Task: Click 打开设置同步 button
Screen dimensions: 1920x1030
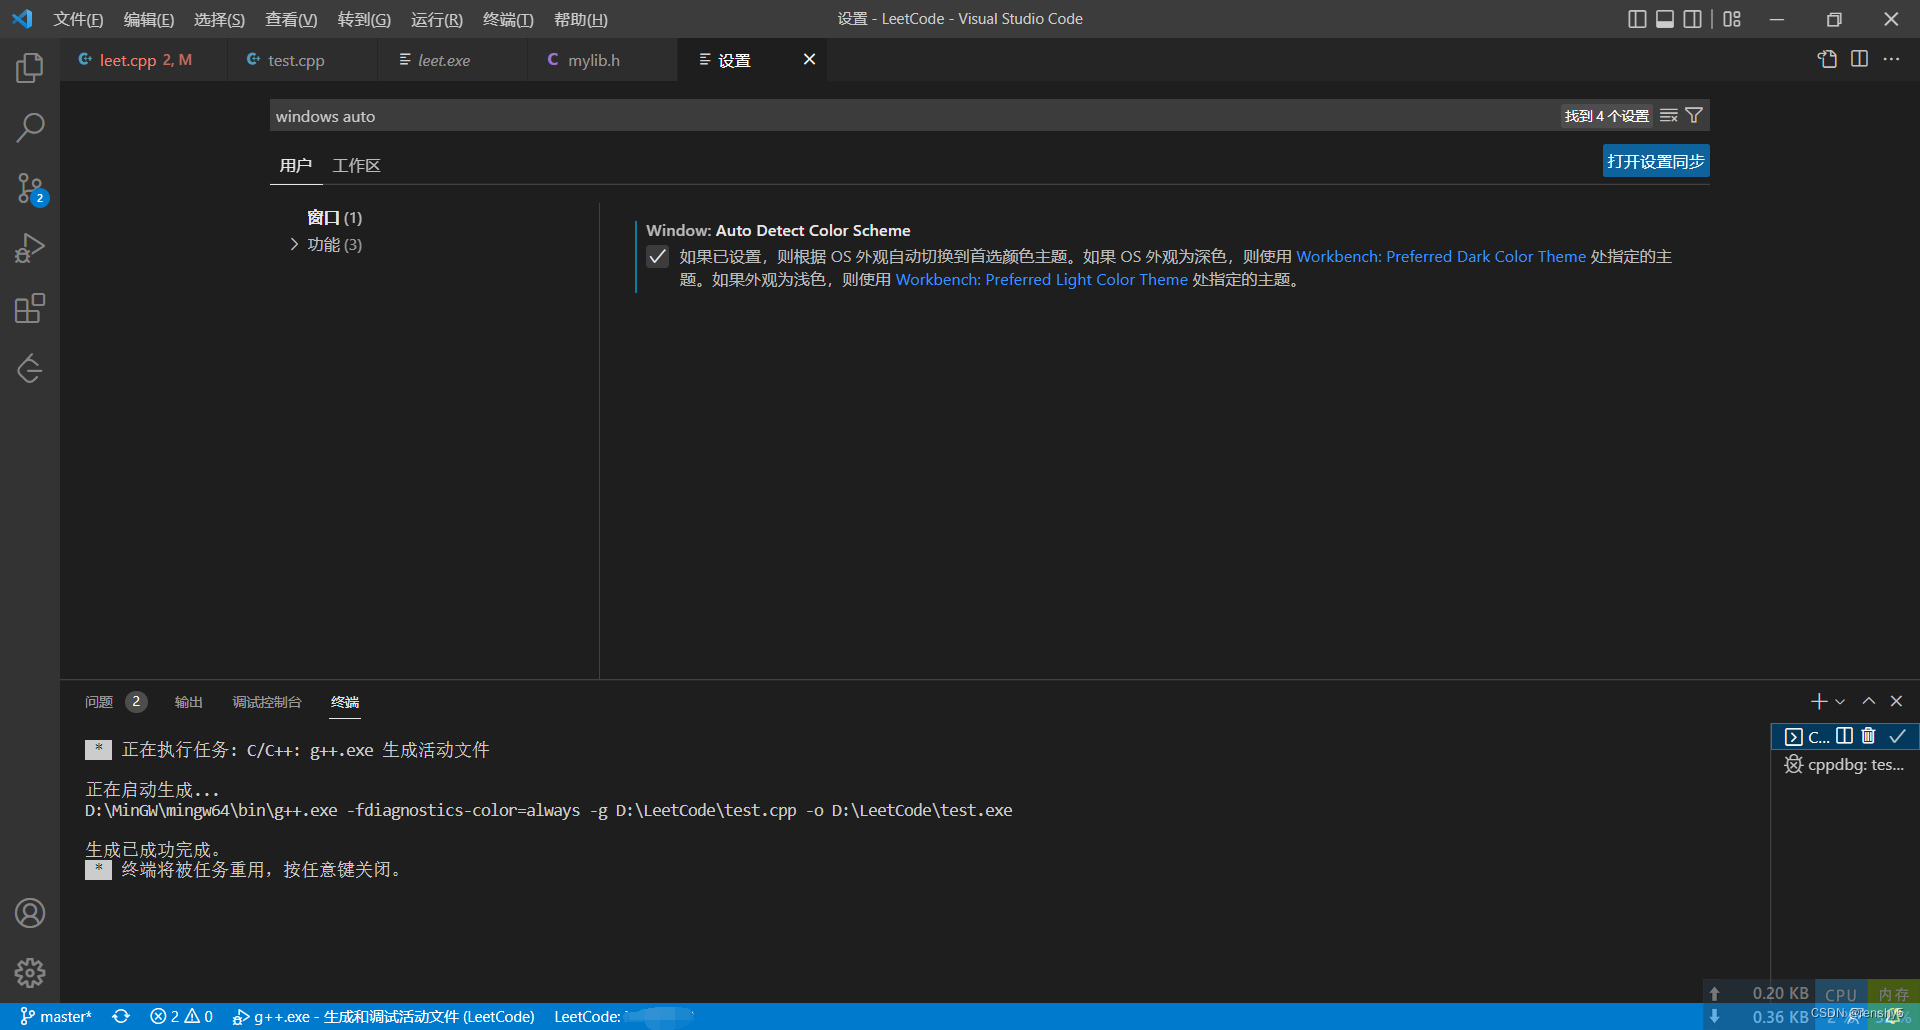Action: pyautogui.click(x=1656, y=161)
